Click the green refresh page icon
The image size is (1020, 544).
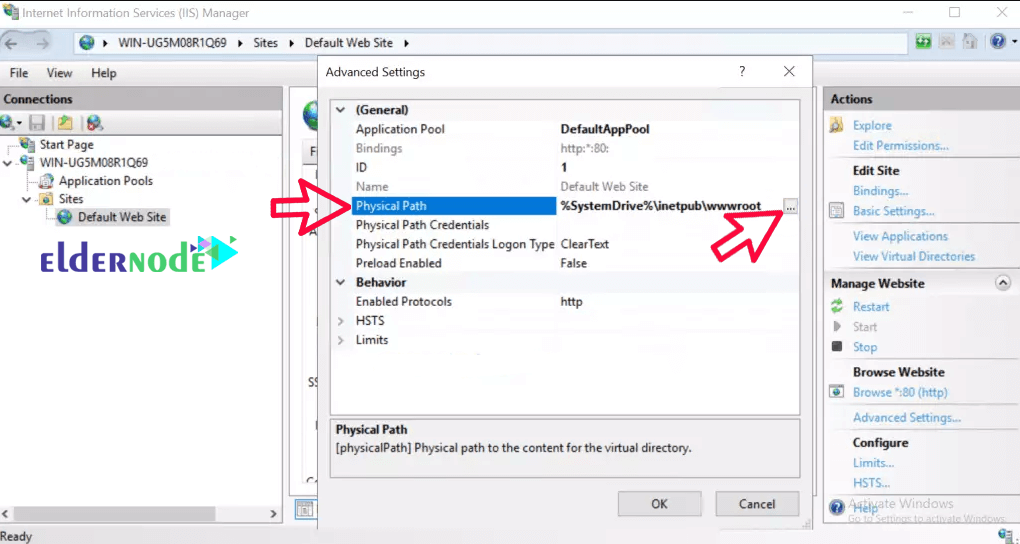click(x=923, y=42)
